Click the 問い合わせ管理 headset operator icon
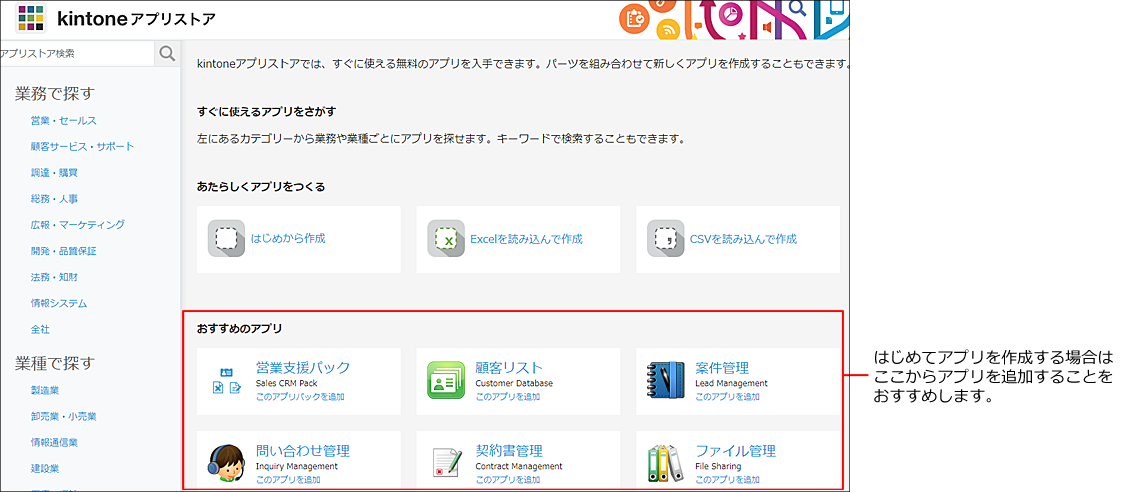The width and height of the screenshot is (1128, 492). [x=226, y=463]
